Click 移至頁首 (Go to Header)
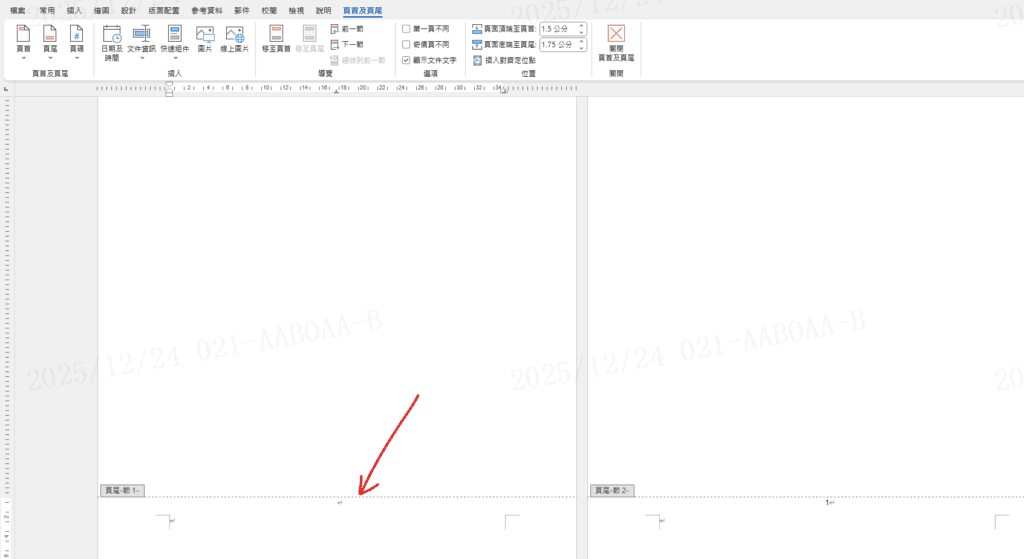The height and width of the screenshot is (559, 1024). 276,40
